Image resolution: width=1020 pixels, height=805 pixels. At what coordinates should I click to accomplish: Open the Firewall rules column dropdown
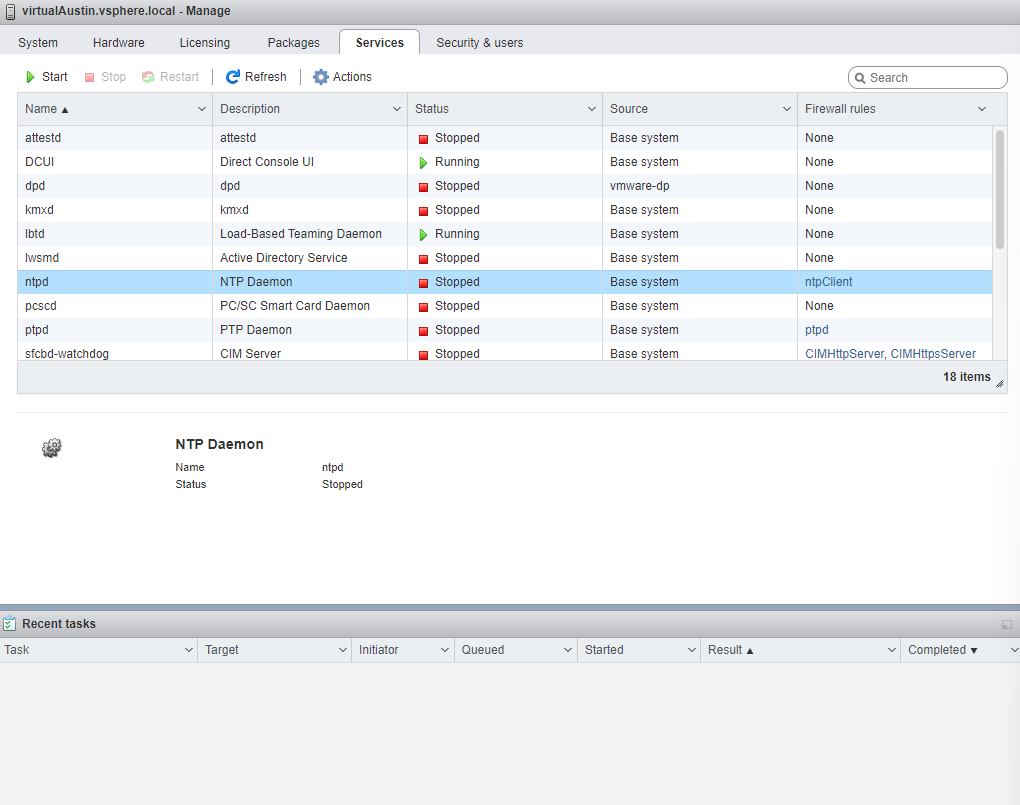[x=981, y=108]
